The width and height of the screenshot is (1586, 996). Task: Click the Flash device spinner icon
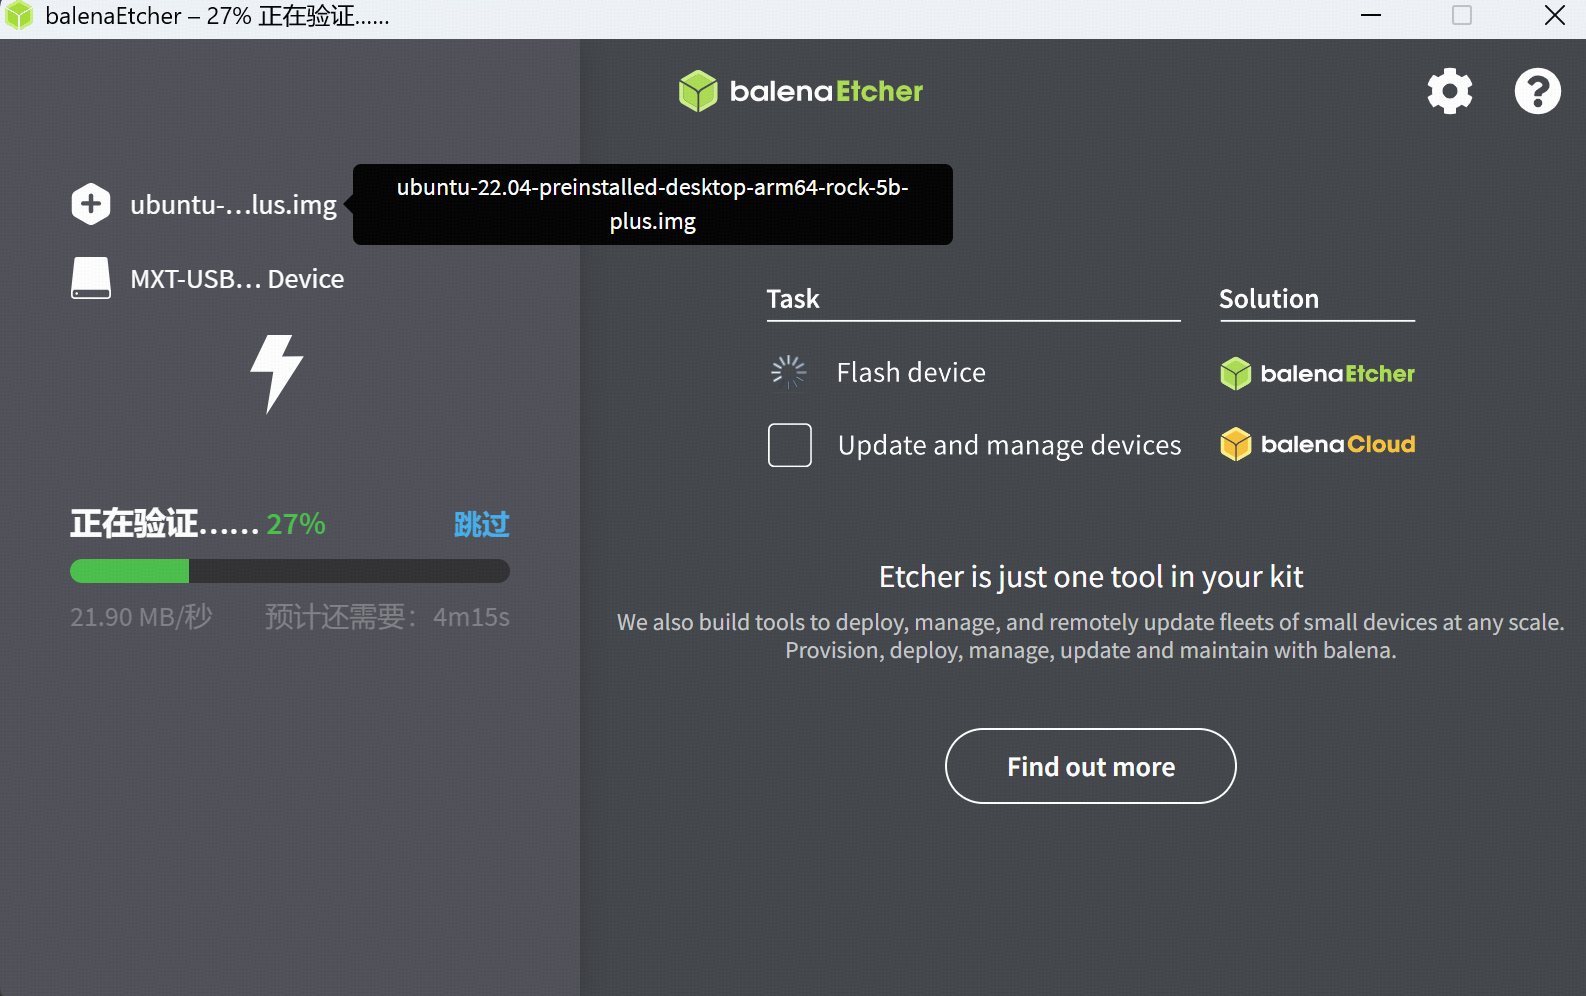(789, 372)
